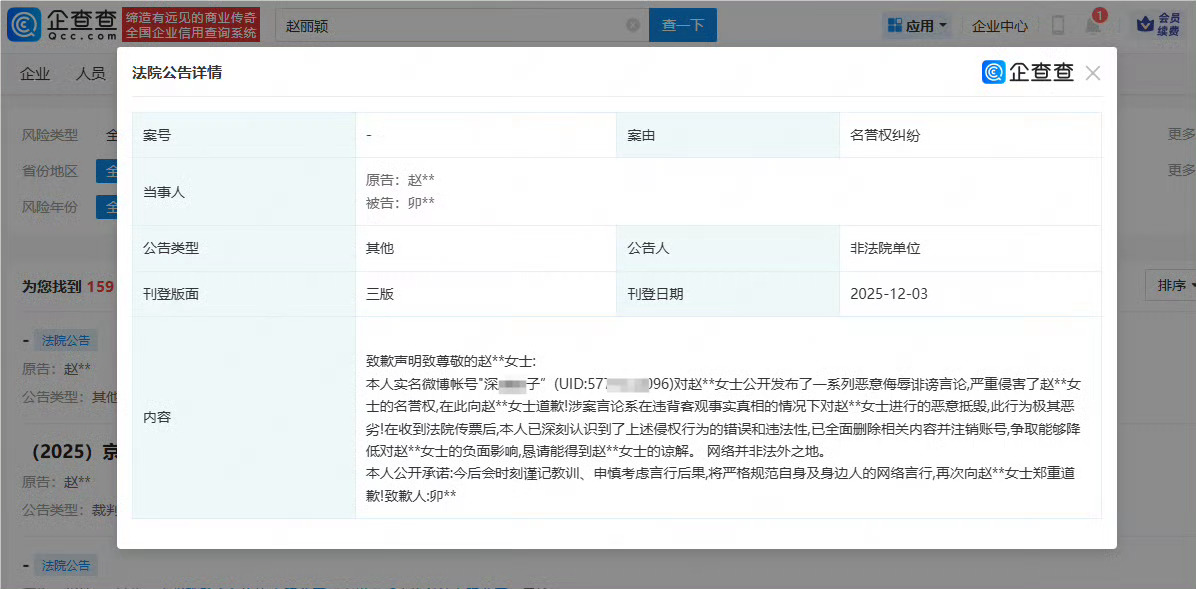1196x589 pixels.
Task: Open 企业中心 link
Action: click(999, 26)
